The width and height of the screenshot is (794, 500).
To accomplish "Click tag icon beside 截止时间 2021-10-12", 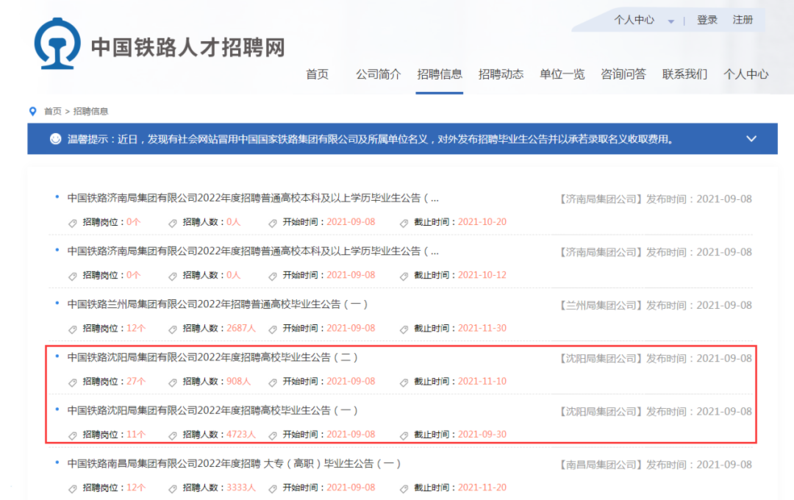I will click(x=404, y=277).
